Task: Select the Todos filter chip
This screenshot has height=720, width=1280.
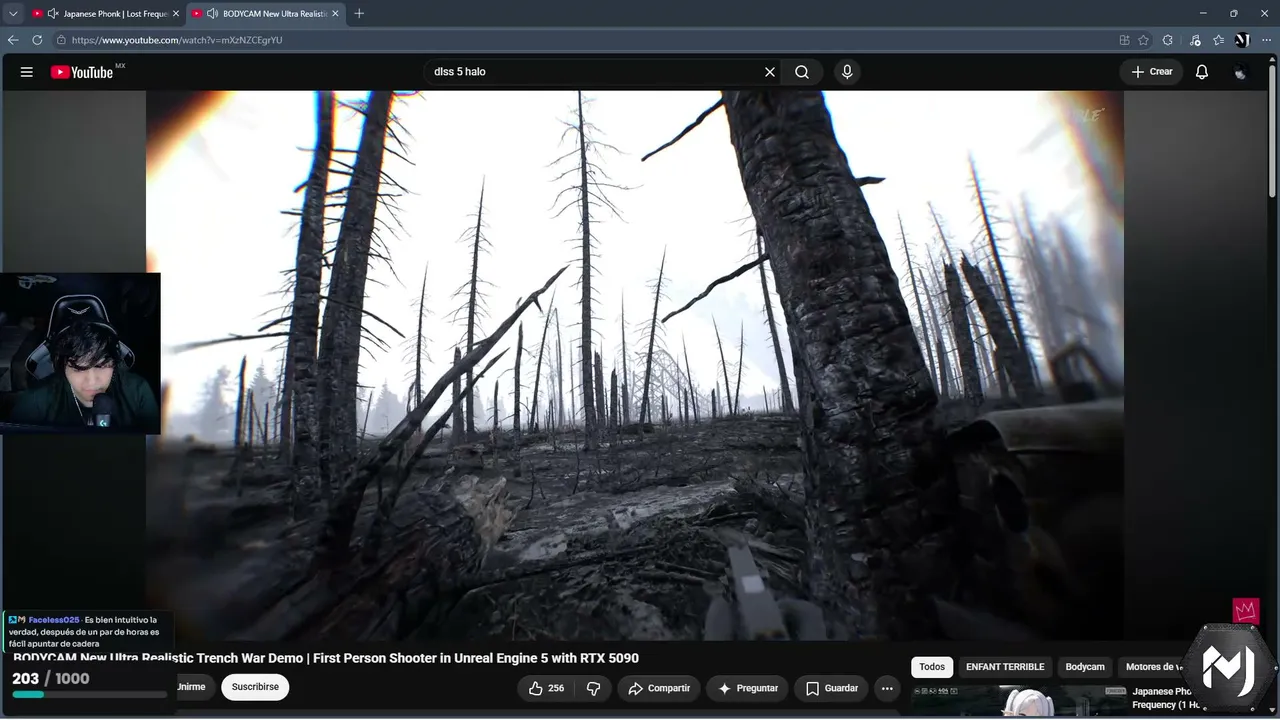Action: 932,667
